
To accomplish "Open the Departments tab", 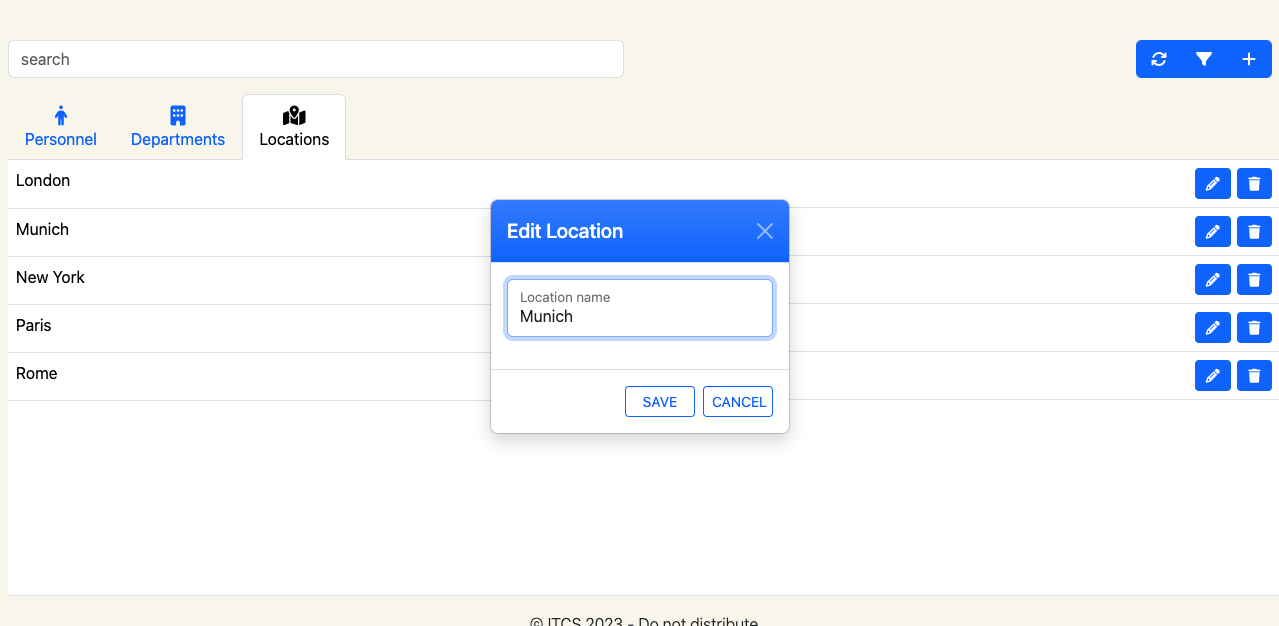I will 178,127.
